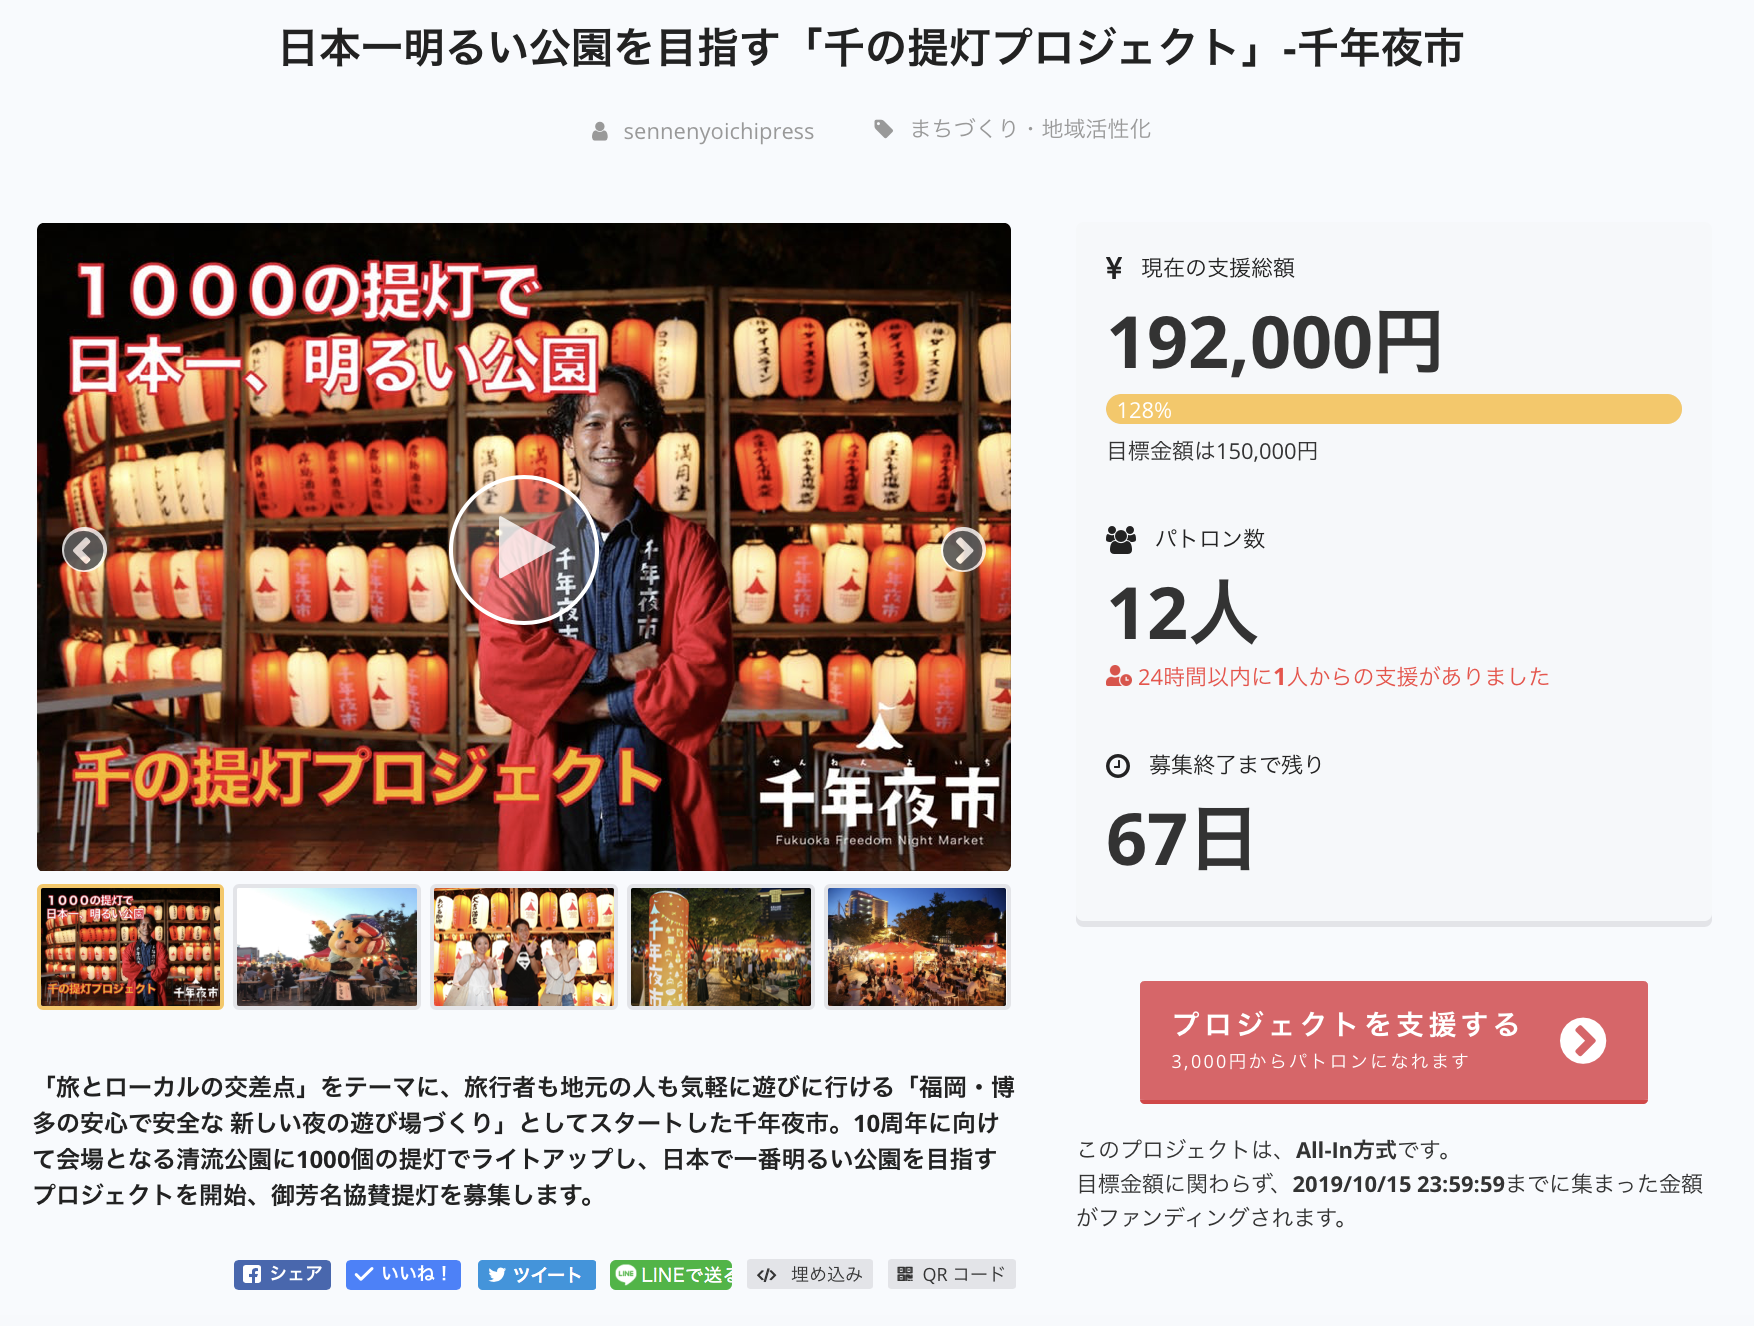Tweet this project via ツイート button
The image size is (1754, 1326).
537,1274
